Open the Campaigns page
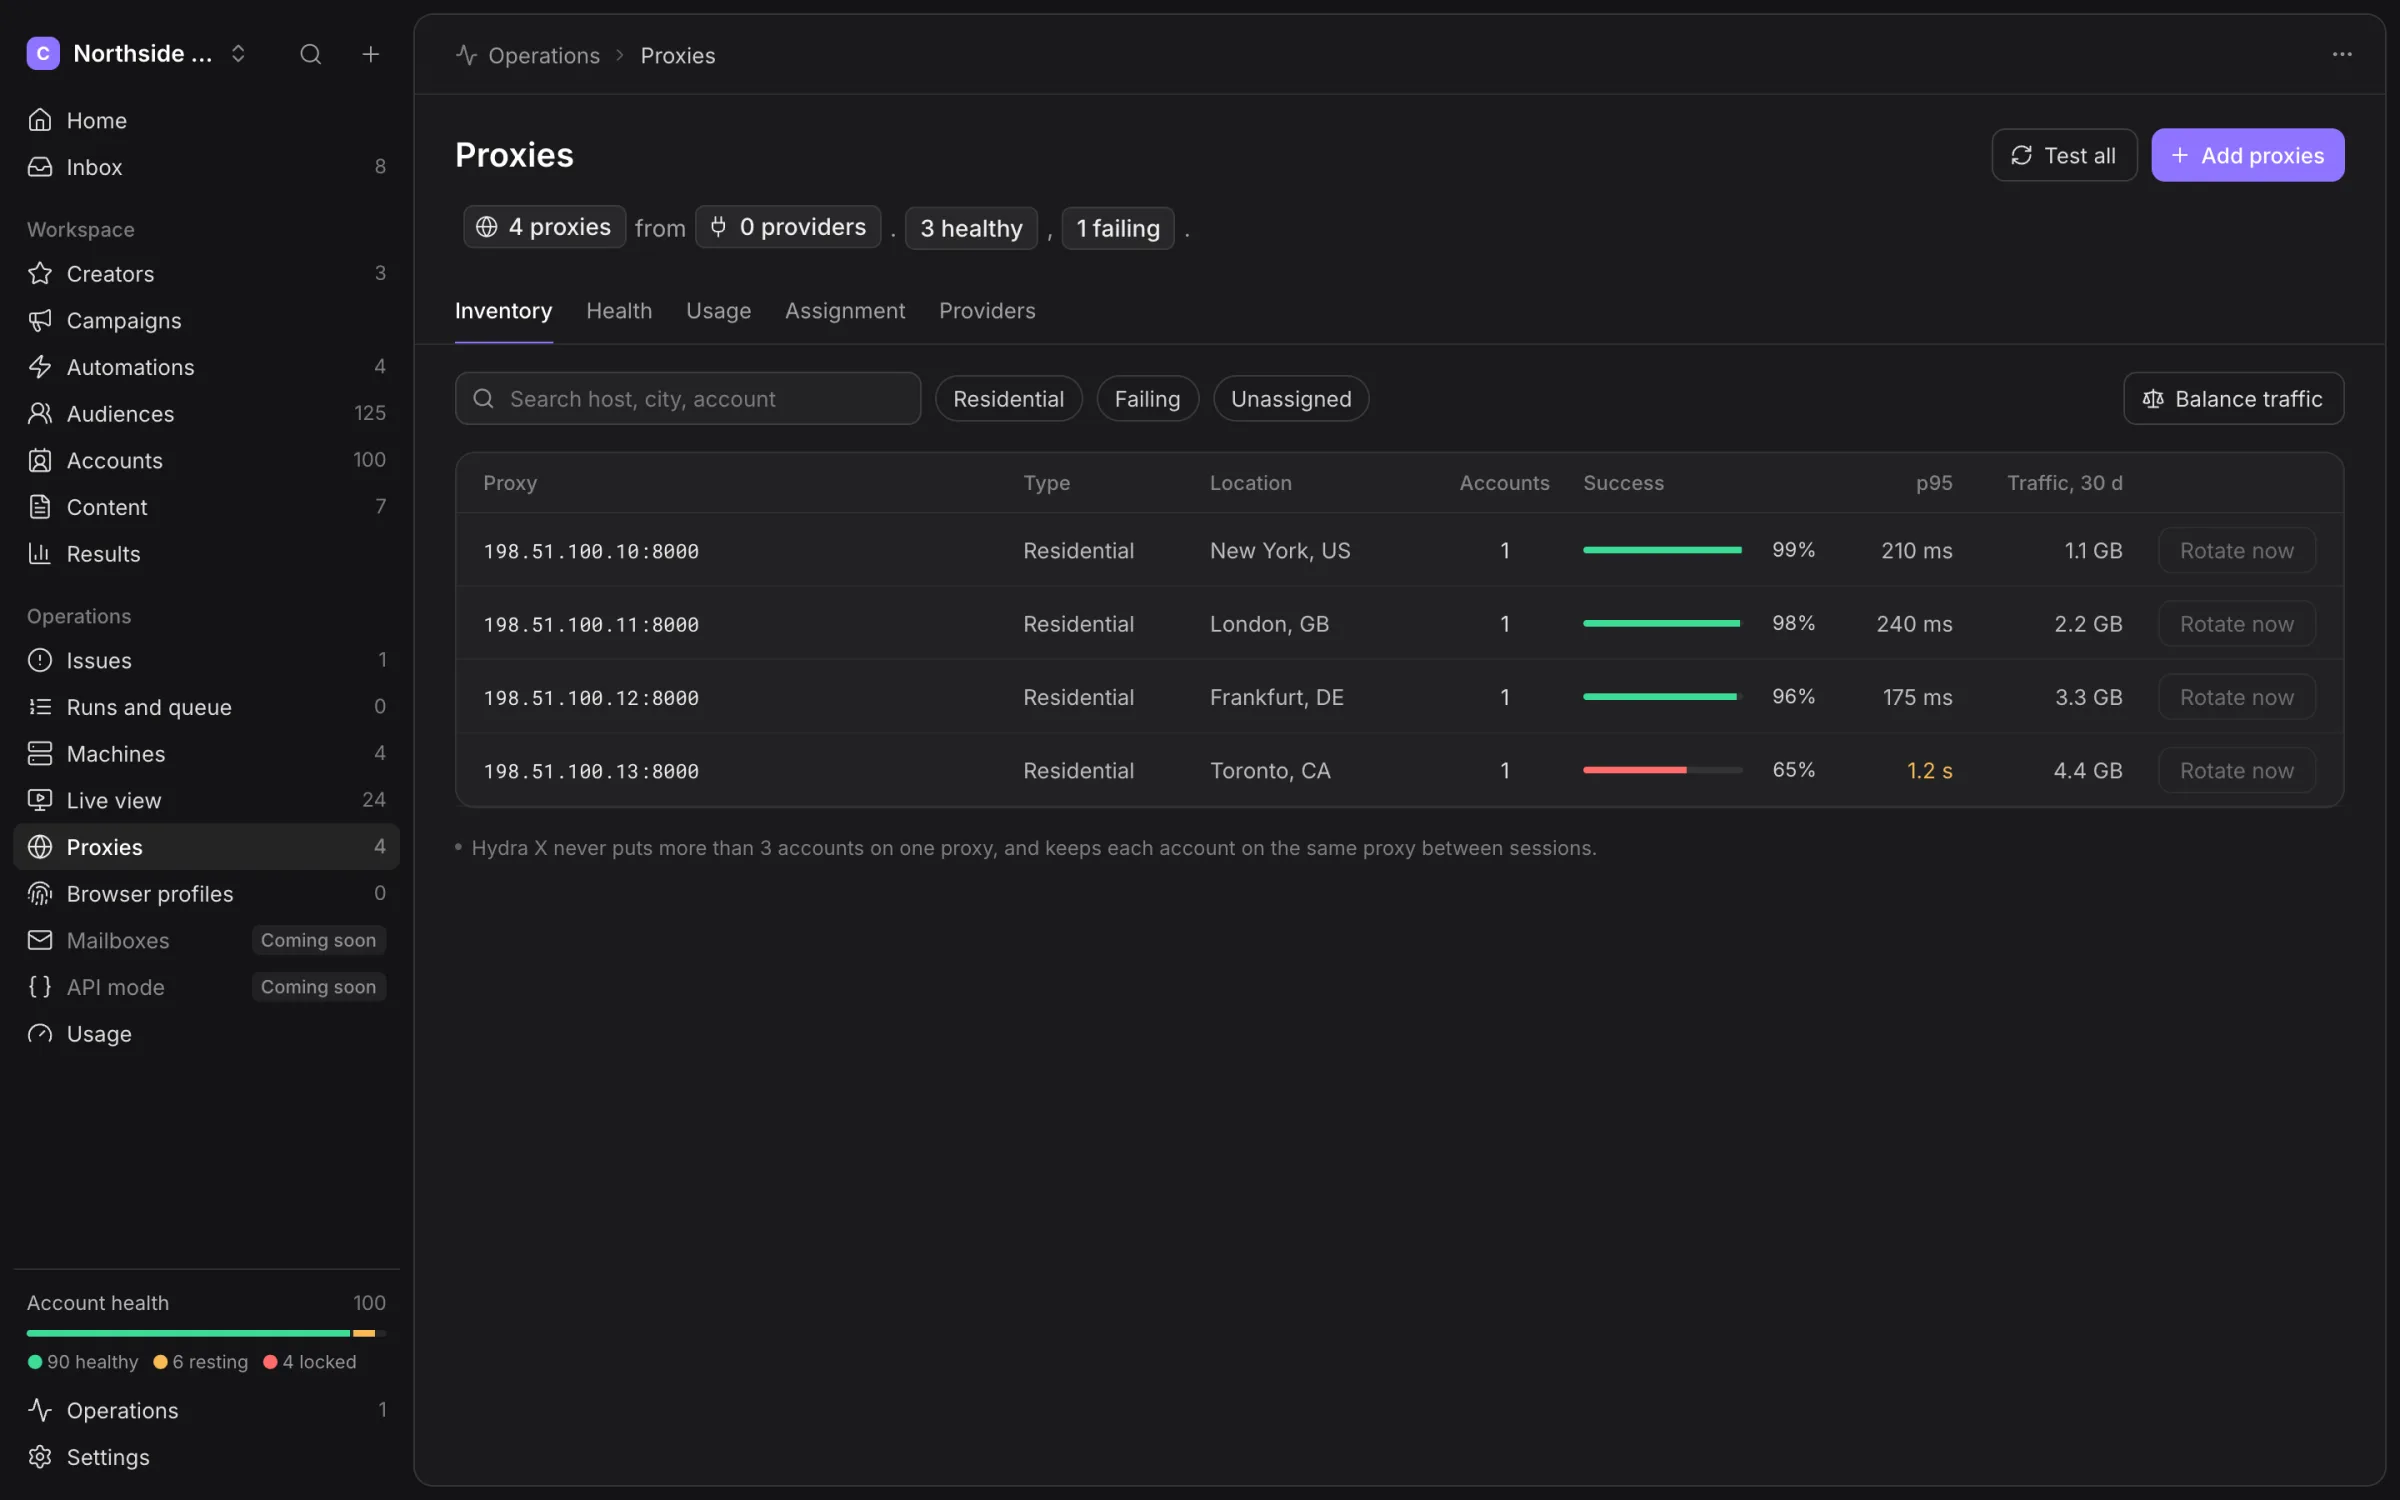 click(x=206, y=320)
